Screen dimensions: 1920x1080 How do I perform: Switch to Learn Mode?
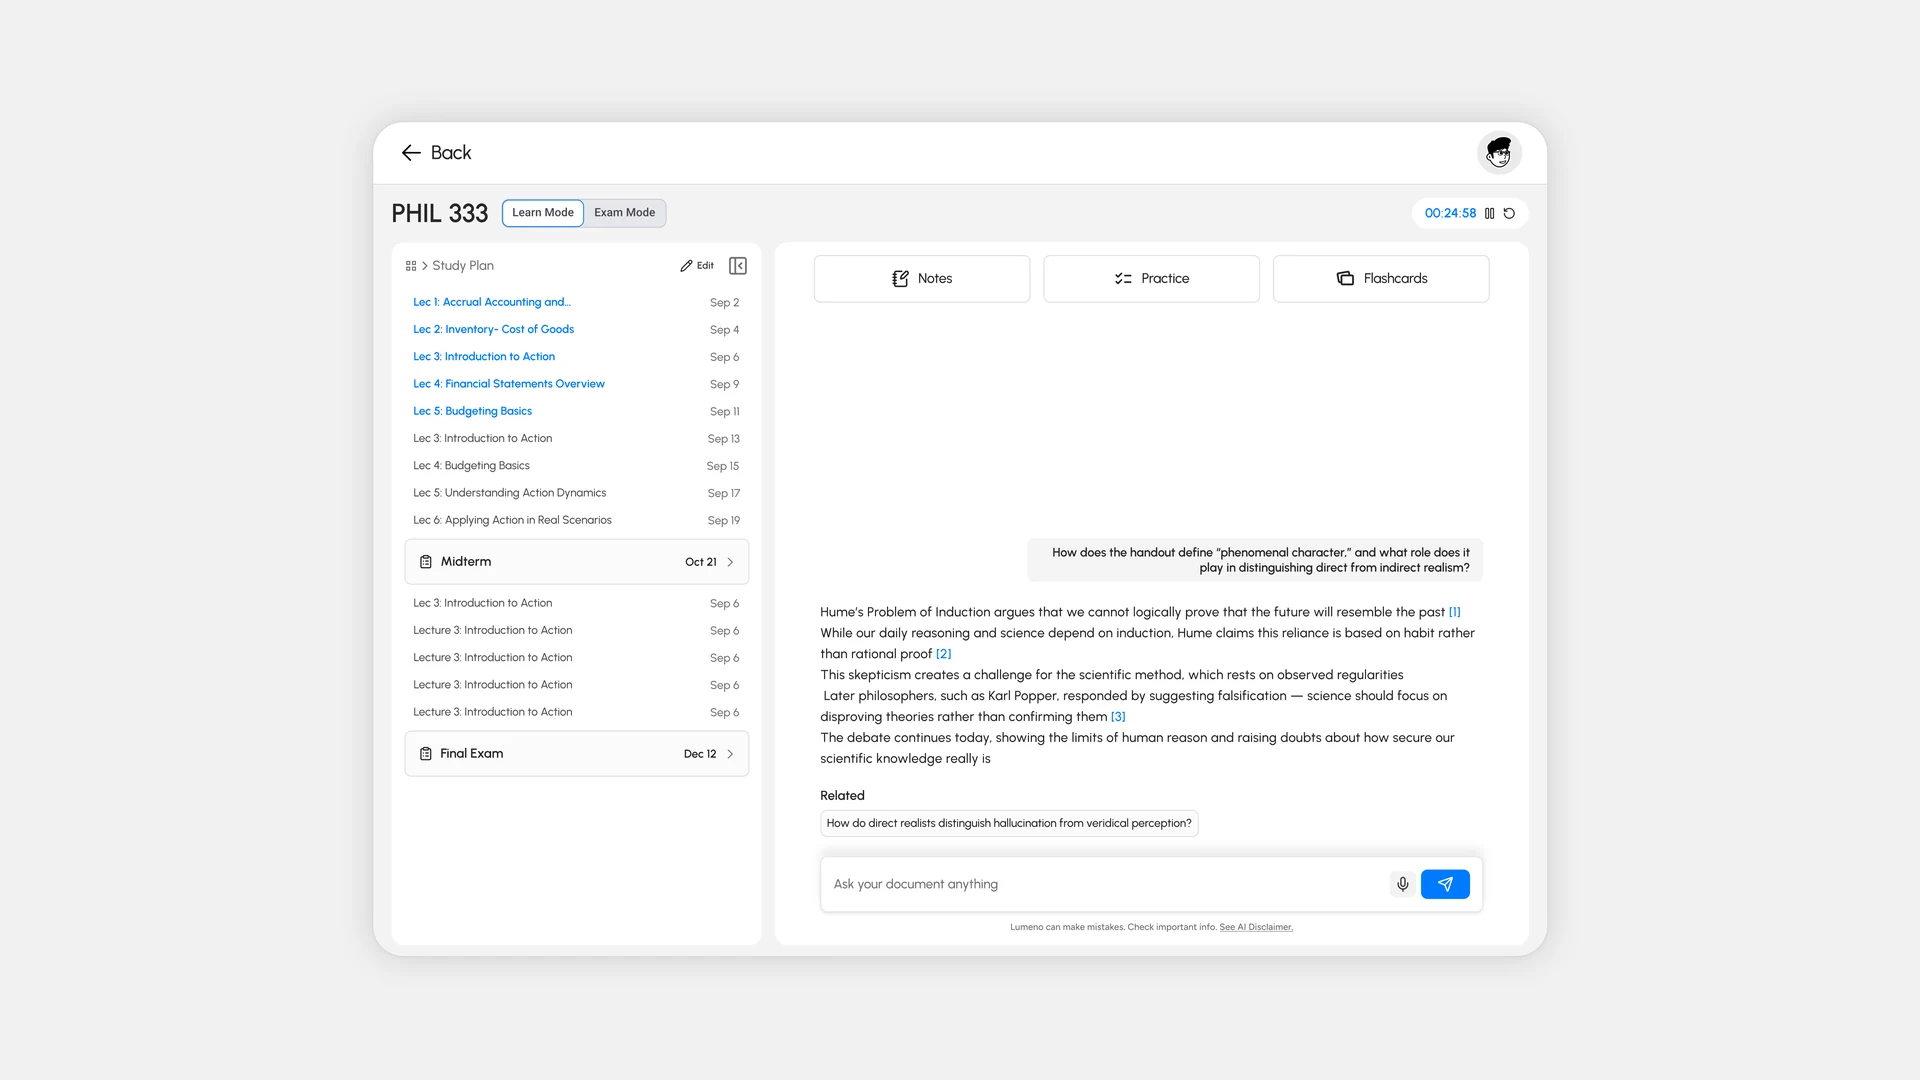click(543, 213)
